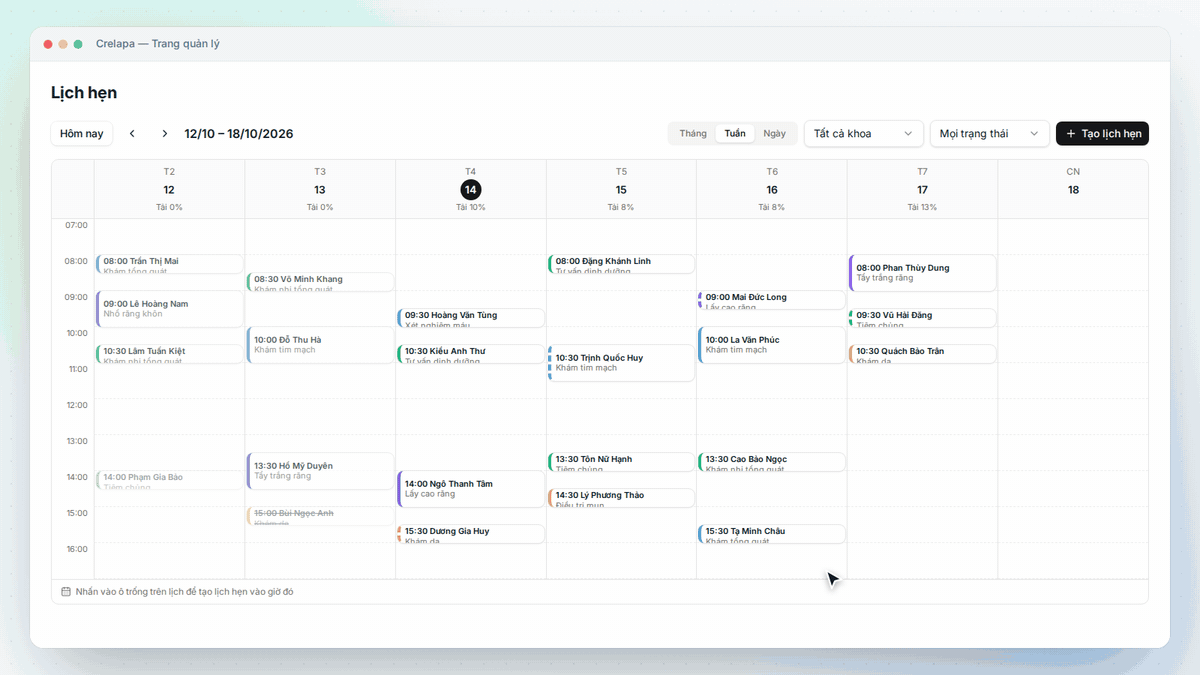Open Vũ Hải Đăng 09:30 appointment
This screenshot has width=1200, height=675.
point(923,318)
